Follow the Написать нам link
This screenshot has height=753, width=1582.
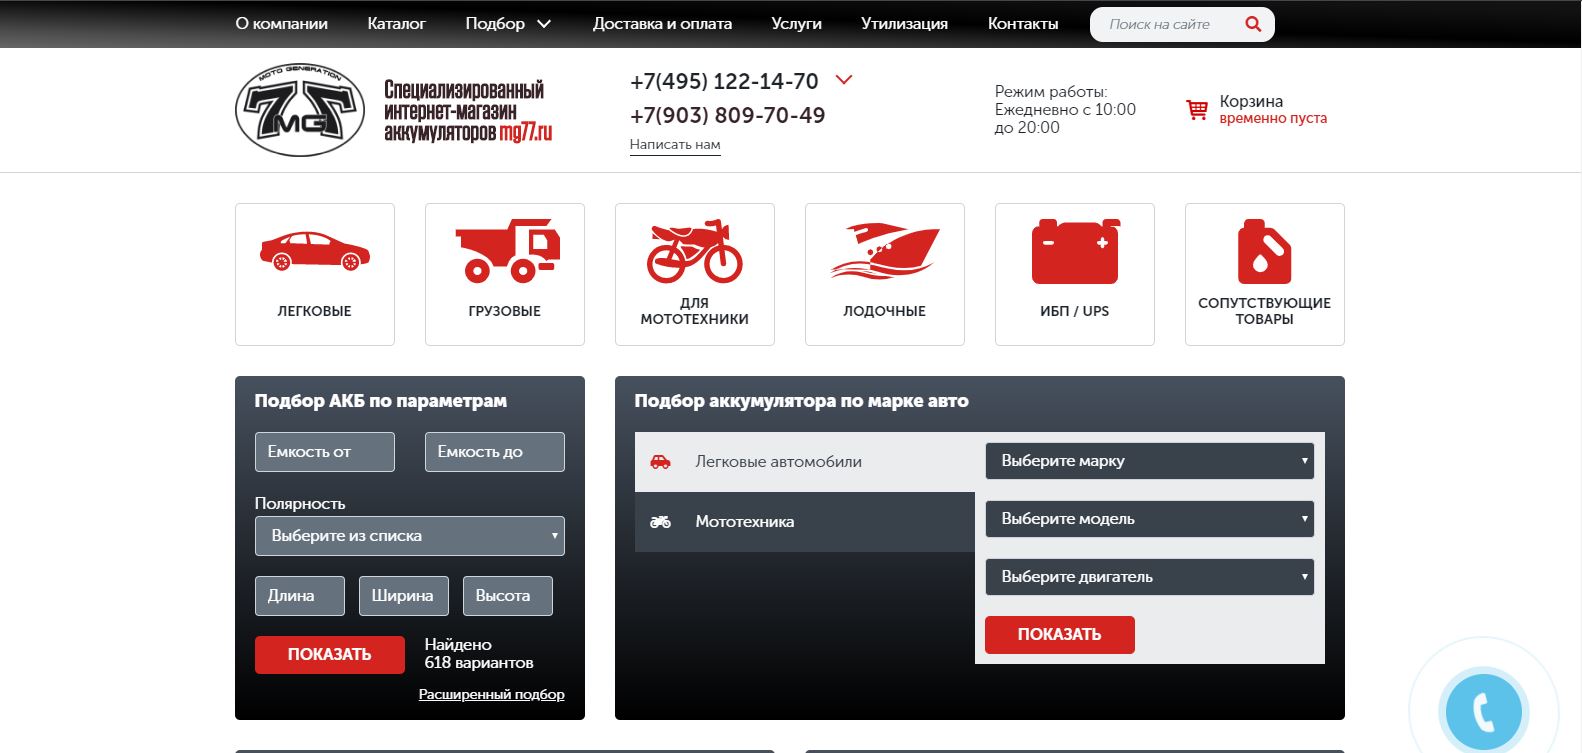pos(675,145)
